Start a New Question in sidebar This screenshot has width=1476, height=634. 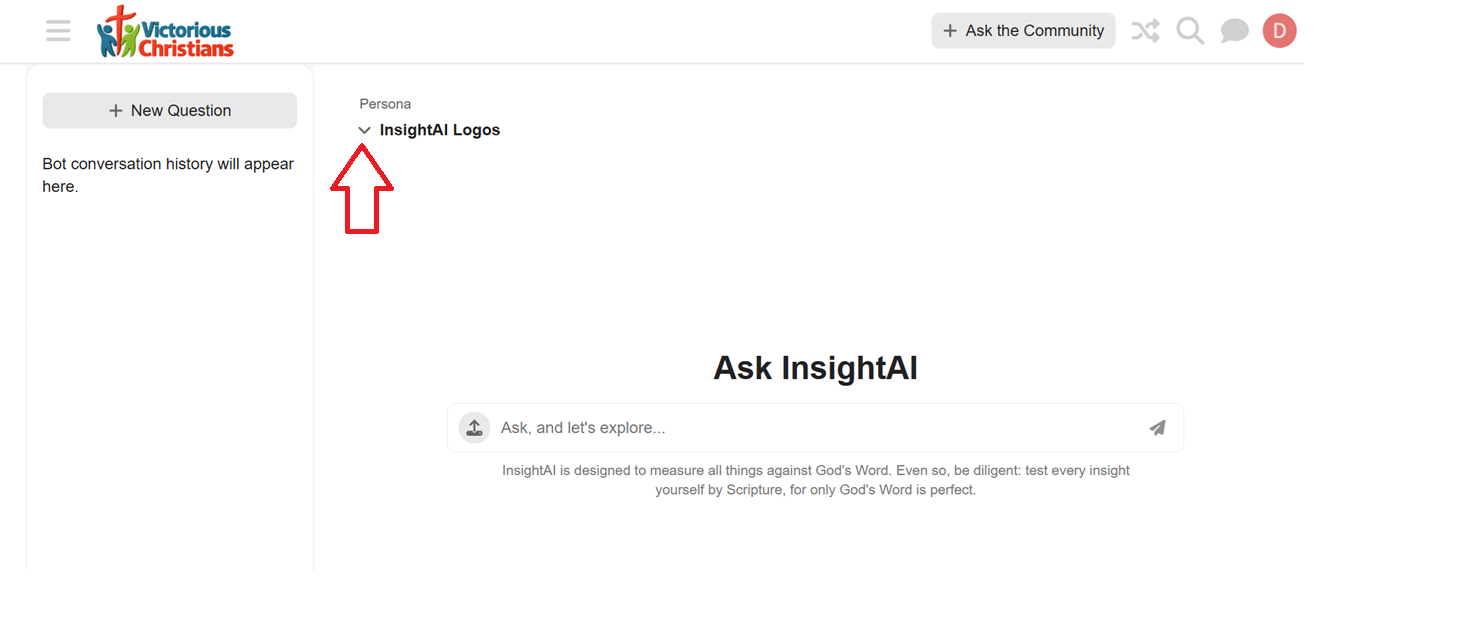coord(170,111)
